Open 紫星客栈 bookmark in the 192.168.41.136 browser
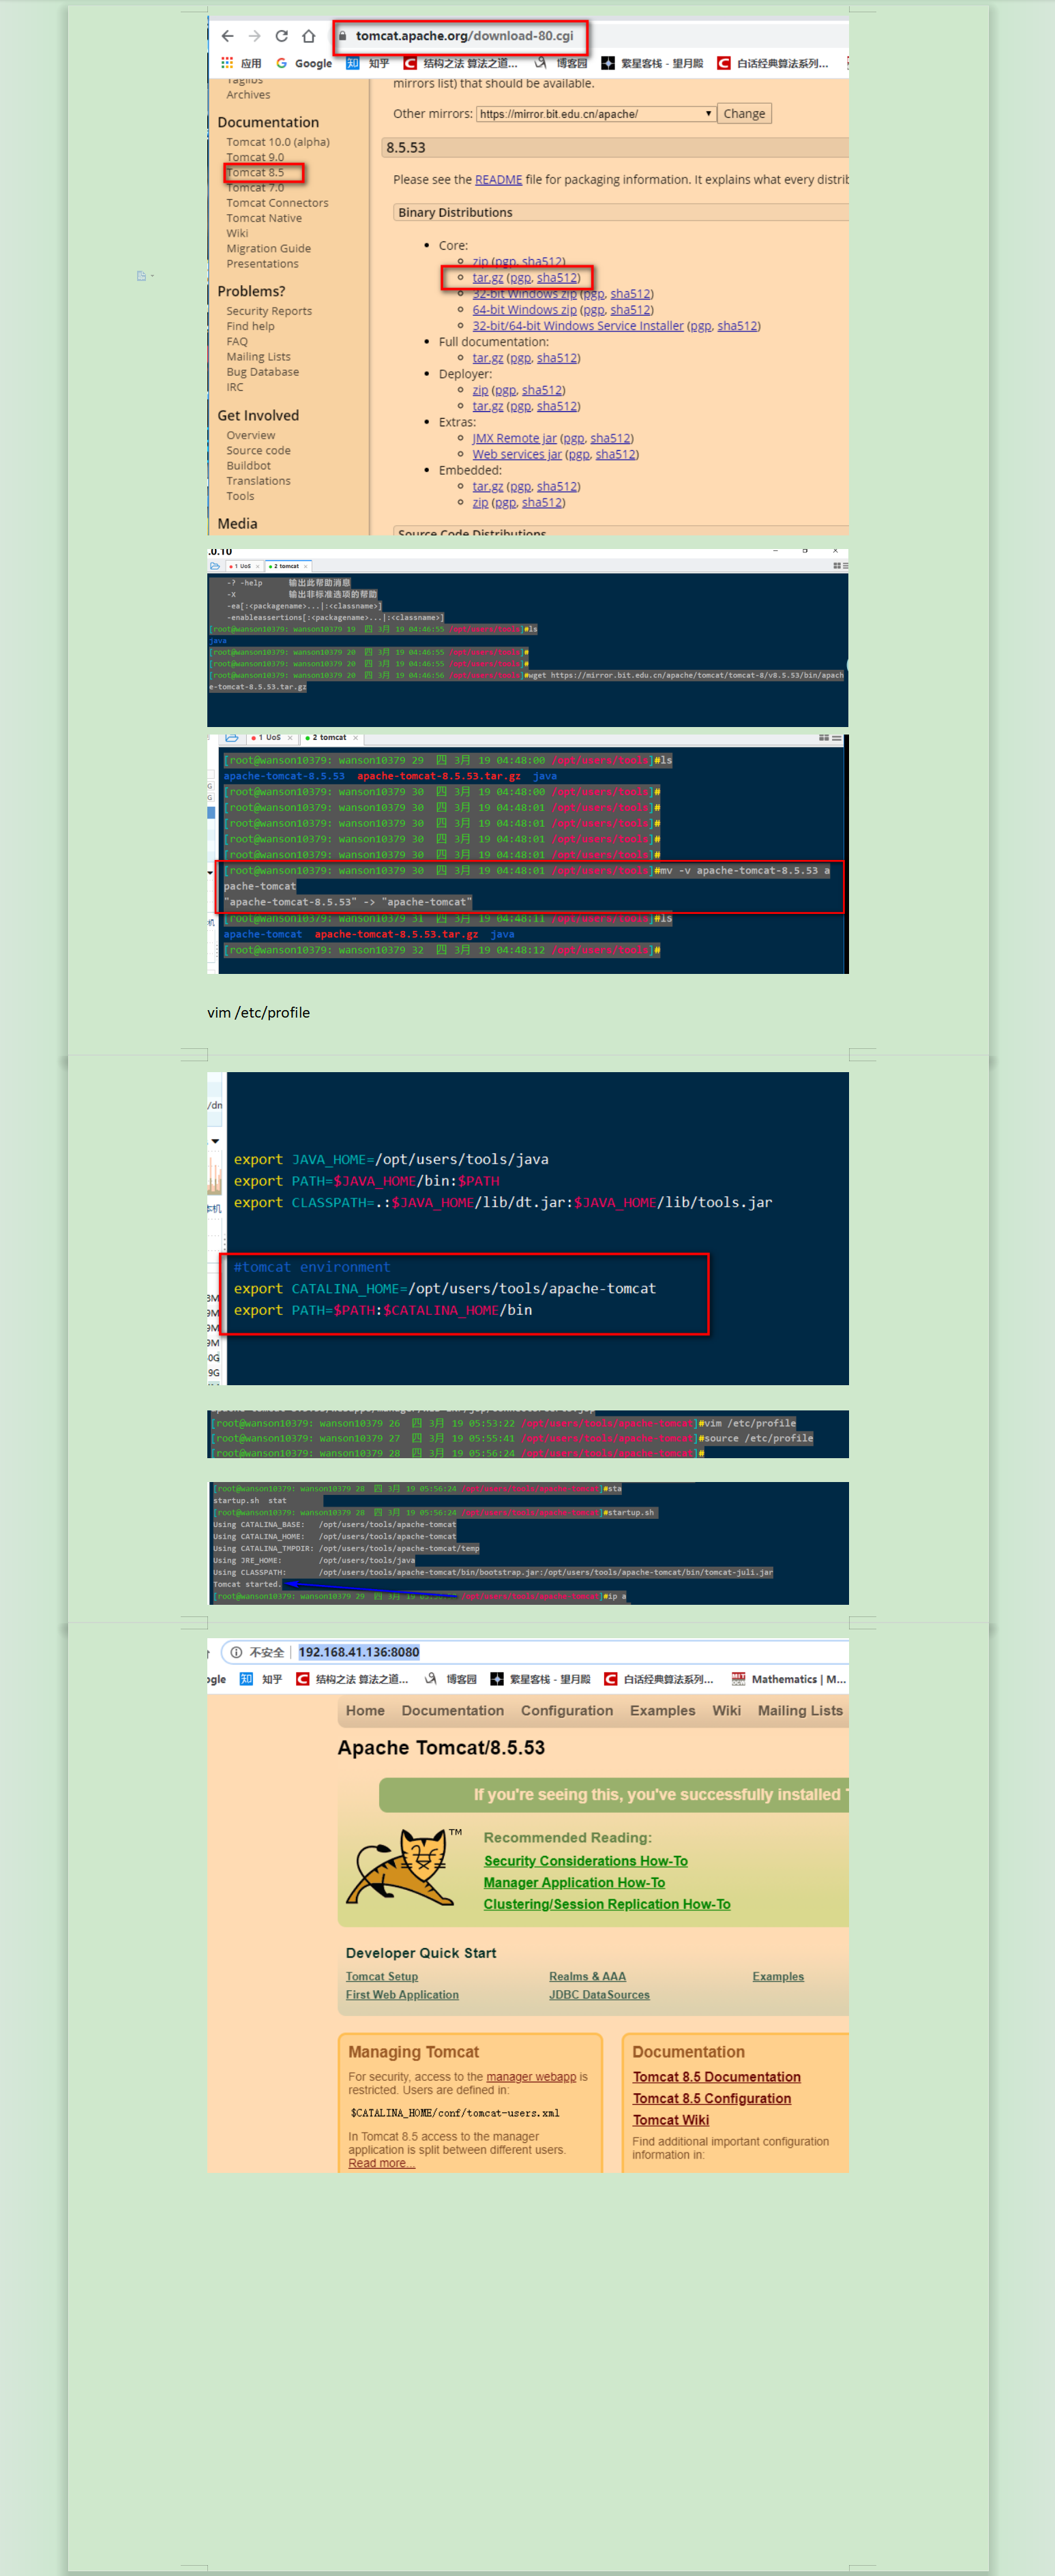 pos(540,1679)
